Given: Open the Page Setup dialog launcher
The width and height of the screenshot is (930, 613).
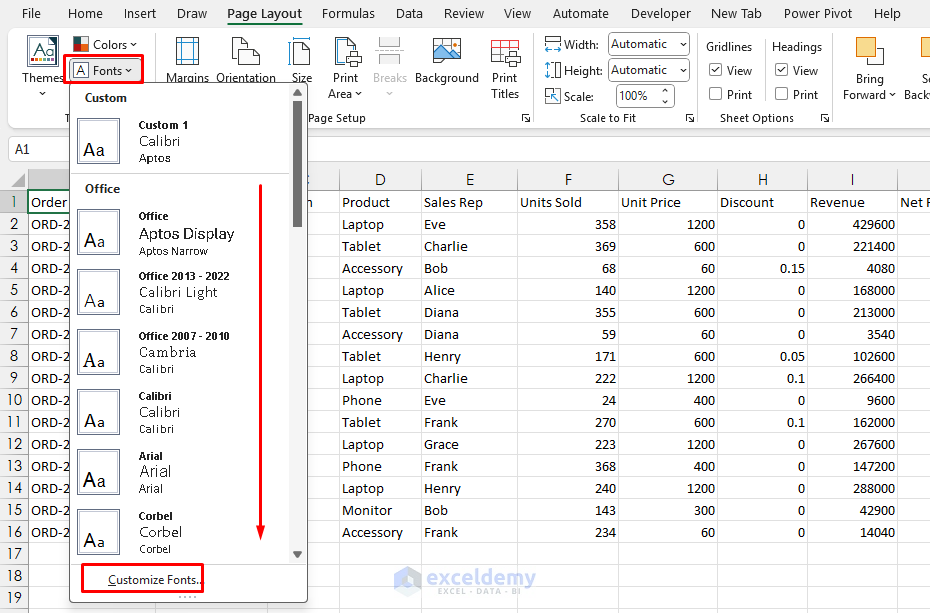Looking at the screenshot, I should point(525,118).
